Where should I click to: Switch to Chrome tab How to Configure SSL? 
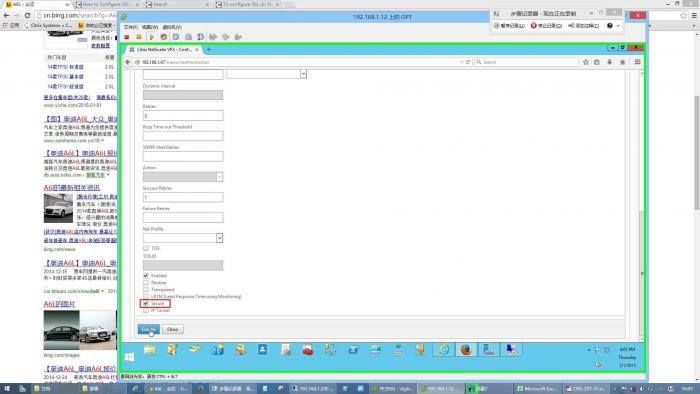click(x=107, y=4)
